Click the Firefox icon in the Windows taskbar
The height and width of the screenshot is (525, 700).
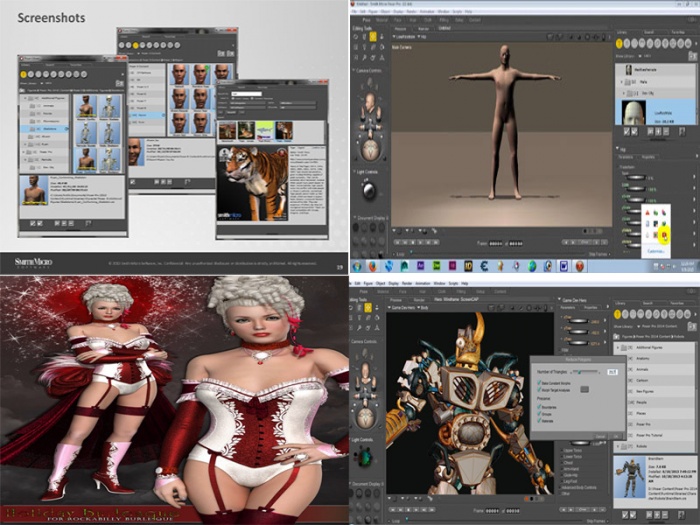(372, 267)
